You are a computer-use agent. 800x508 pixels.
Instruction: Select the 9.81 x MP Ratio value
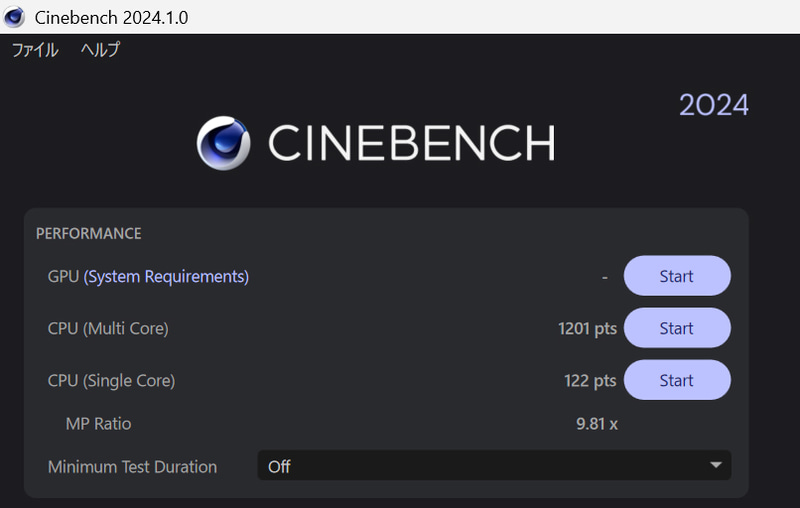click(597, 423)
